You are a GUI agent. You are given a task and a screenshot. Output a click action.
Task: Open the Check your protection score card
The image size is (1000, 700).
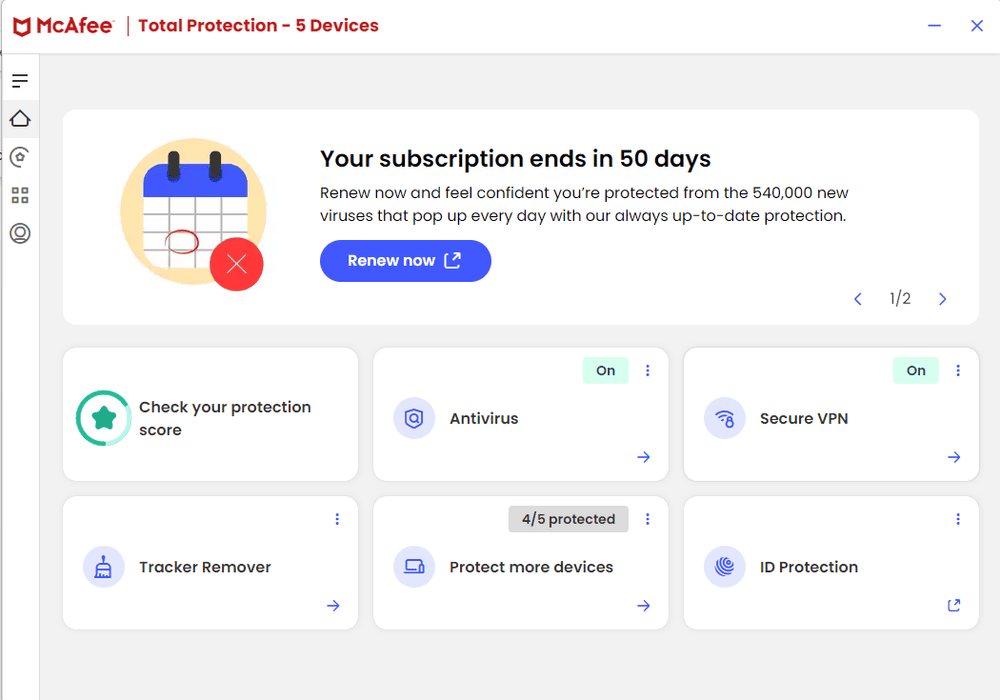point(210,414)
